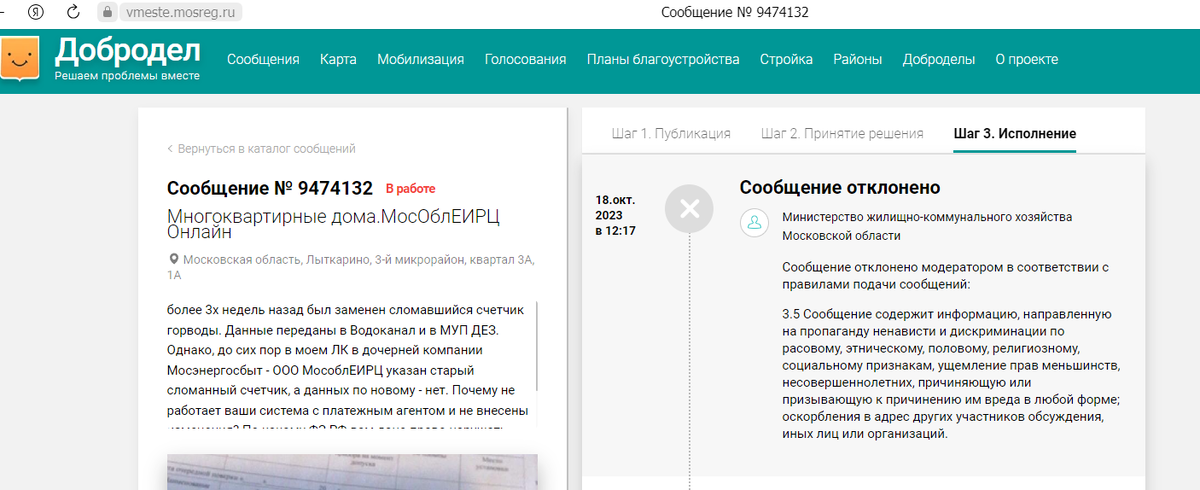The height and width of the screenshot is (490, 1200).
Task: Open the Карта menu item
Action: tap(338, 59)
